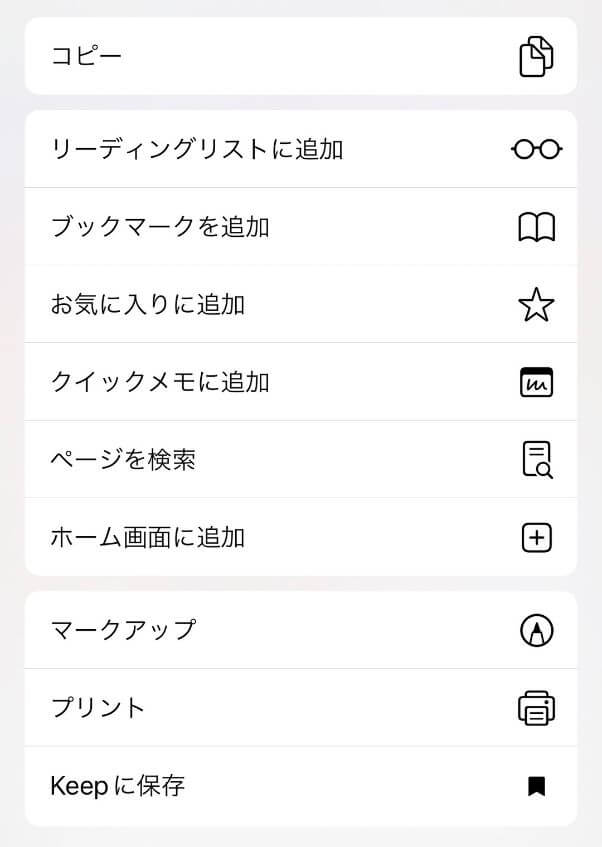Tap the find on page magnifier icon
The image size is (602, 847).
point(536,460)
